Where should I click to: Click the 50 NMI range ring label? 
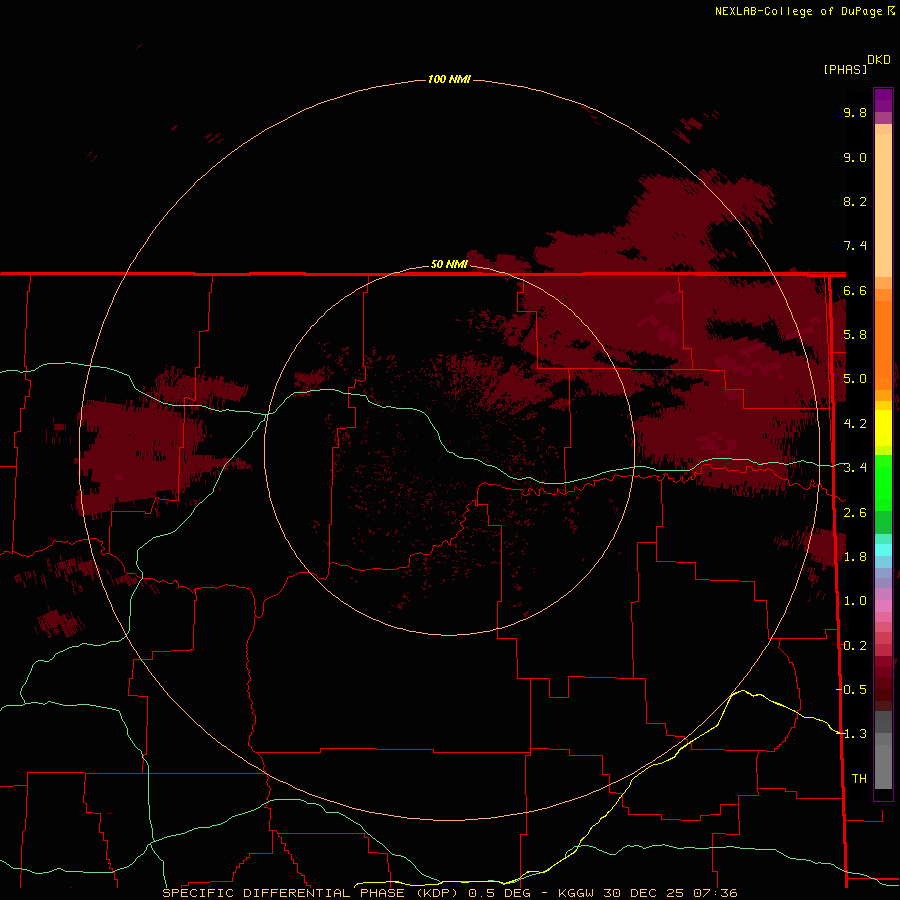(x=449, y=264)
